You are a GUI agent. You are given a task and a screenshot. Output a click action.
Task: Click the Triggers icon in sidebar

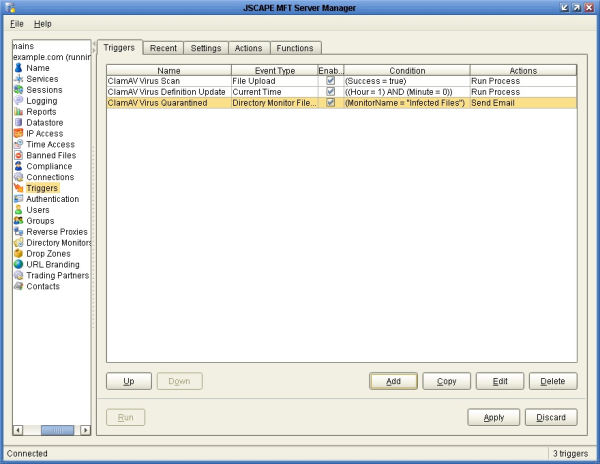tap(18, 188)
